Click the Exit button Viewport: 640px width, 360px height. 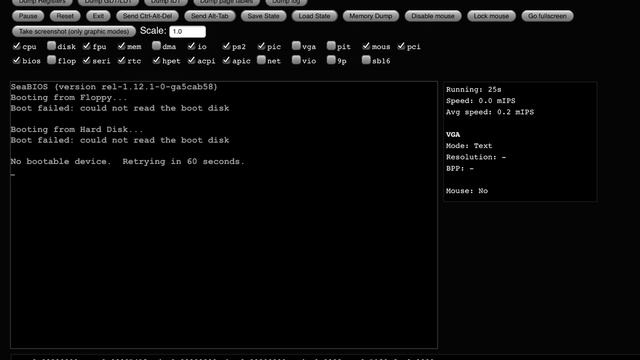point(98,16)
